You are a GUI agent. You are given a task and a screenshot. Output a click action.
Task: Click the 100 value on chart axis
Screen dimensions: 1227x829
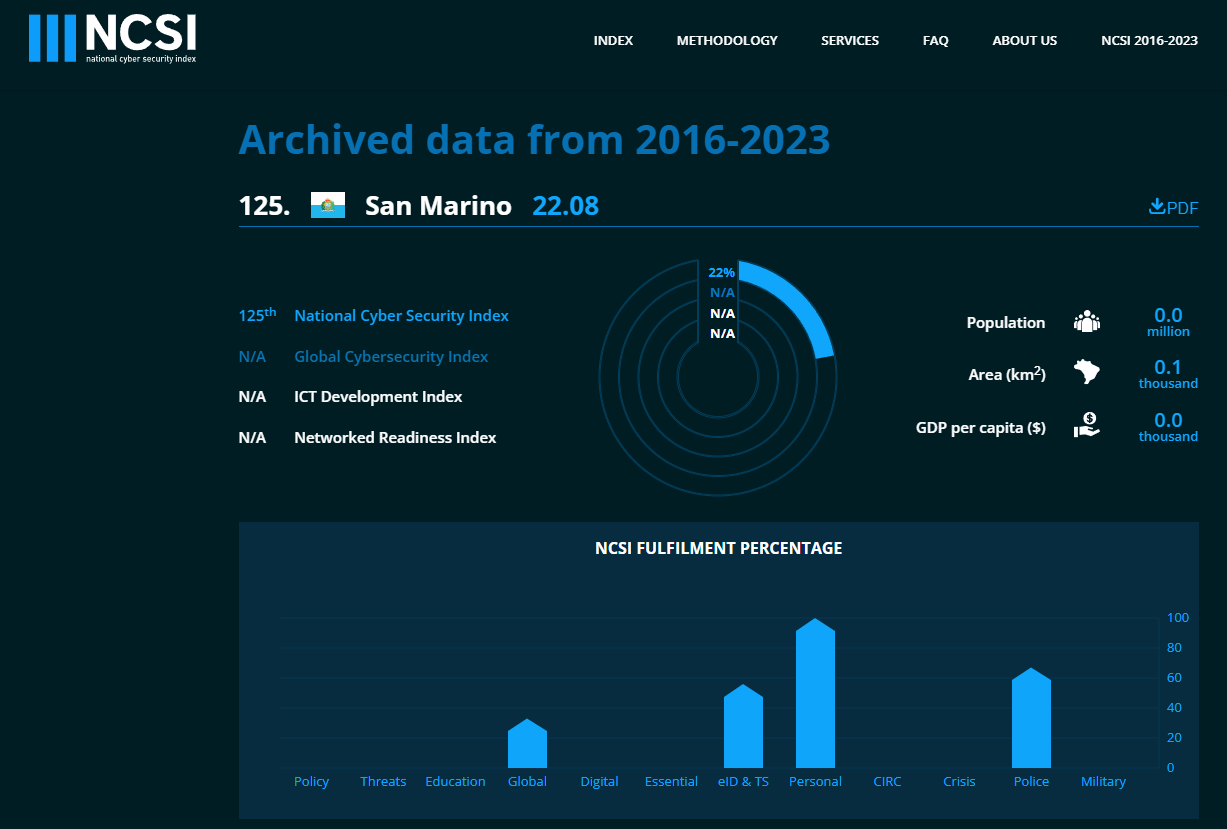[x=1178, y=618]
